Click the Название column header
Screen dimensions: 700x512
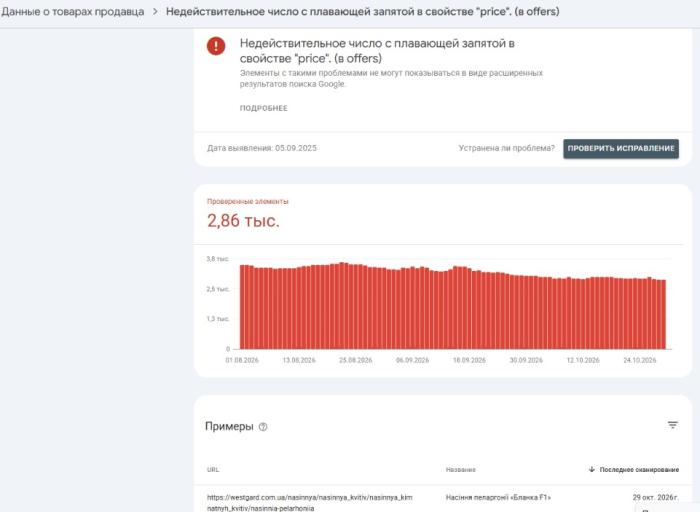[461, 470]
